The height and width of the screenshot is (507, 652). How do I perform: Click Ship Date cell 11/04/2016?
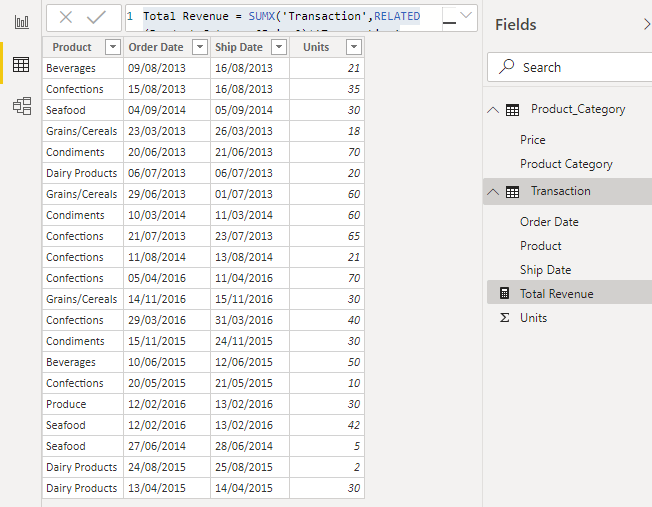coord(249,278)
